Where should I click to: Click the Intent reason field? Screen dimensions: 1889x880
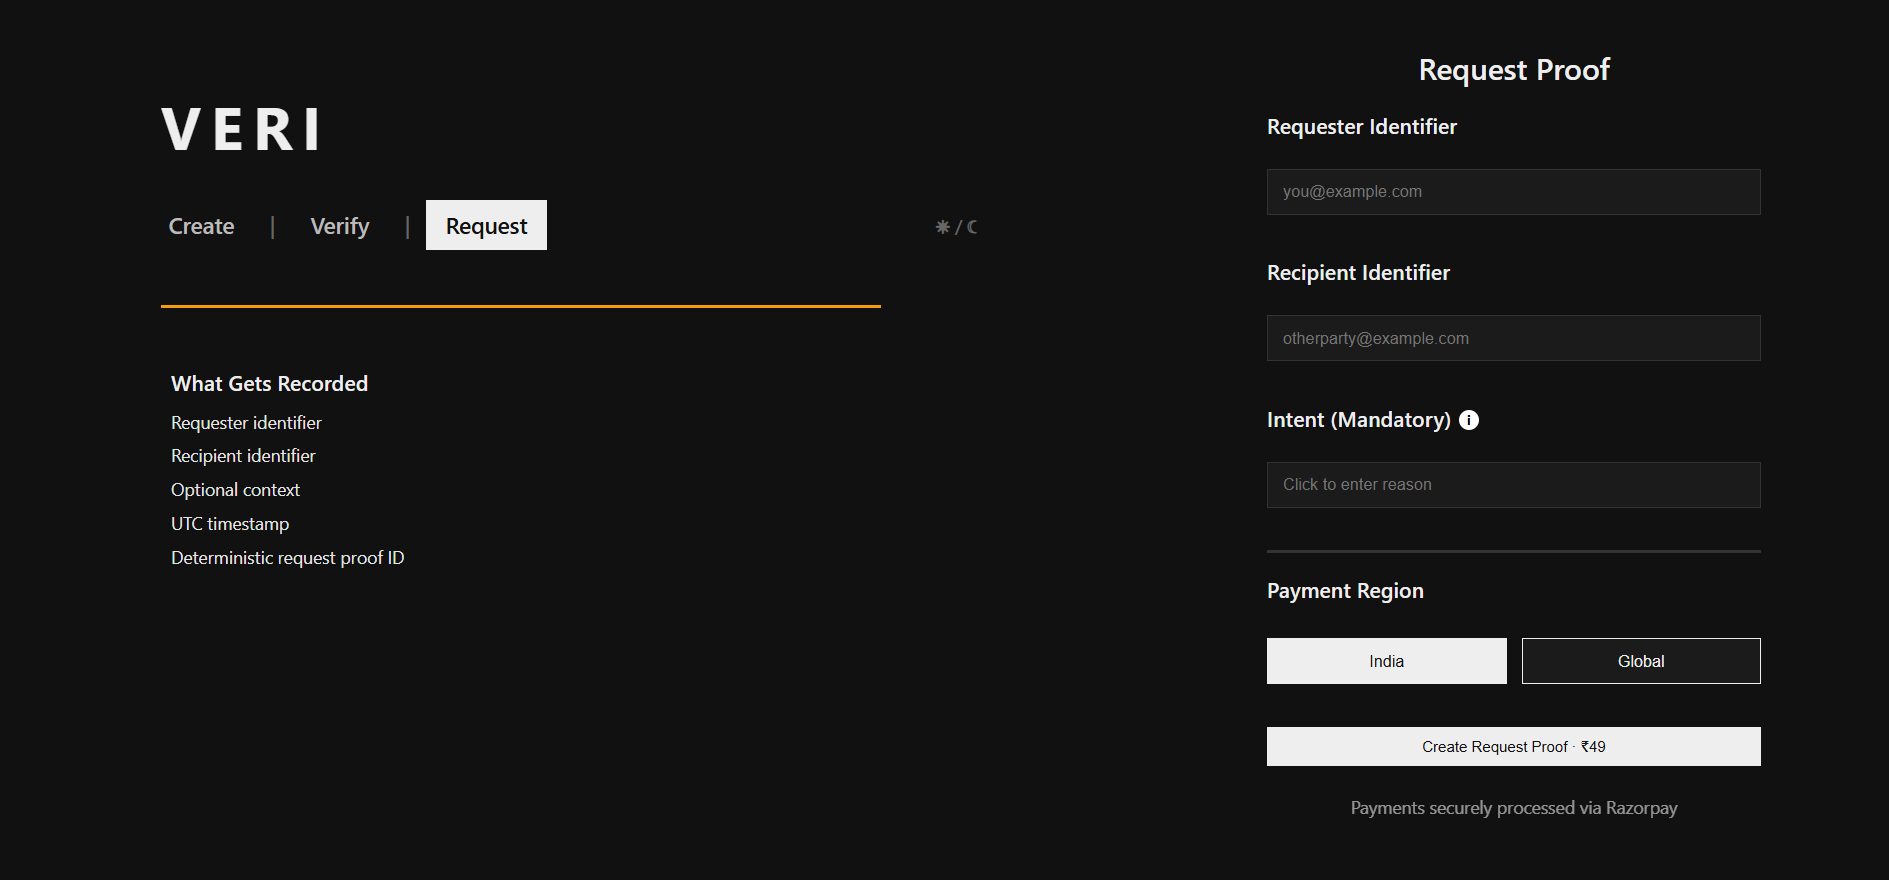click(1513, 485)
